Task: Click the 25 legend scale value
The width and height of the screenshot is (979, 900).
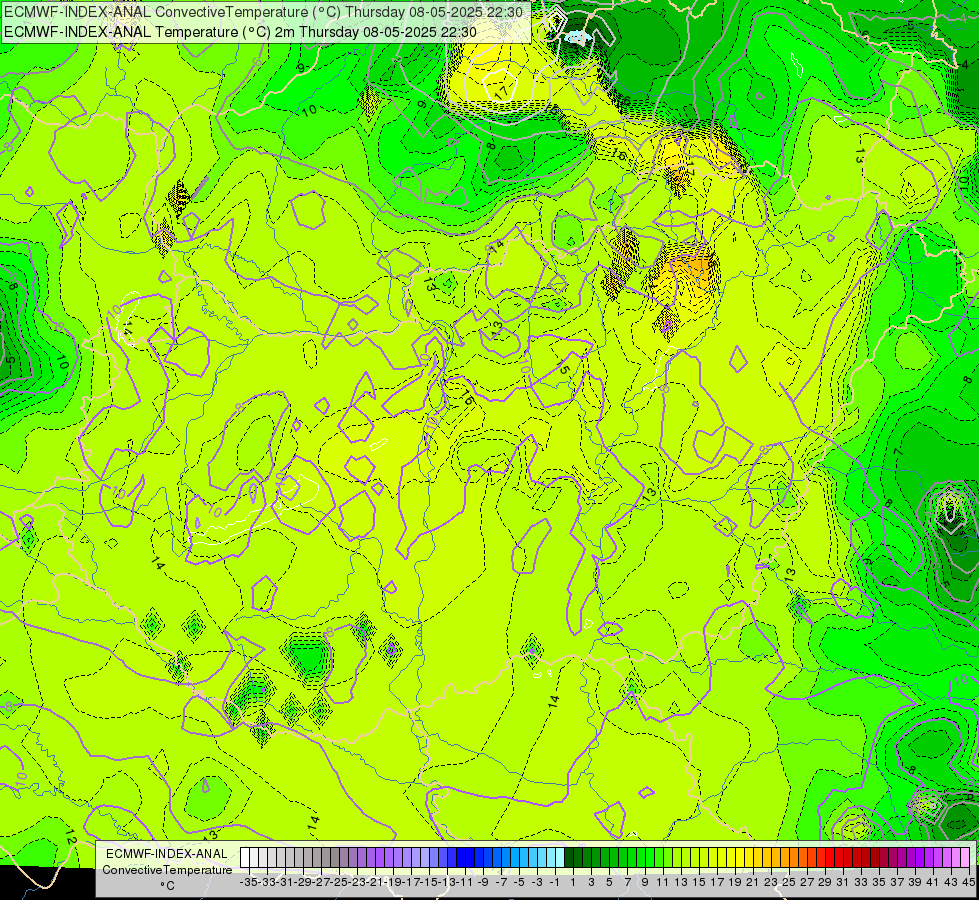Action: point(789,883)
